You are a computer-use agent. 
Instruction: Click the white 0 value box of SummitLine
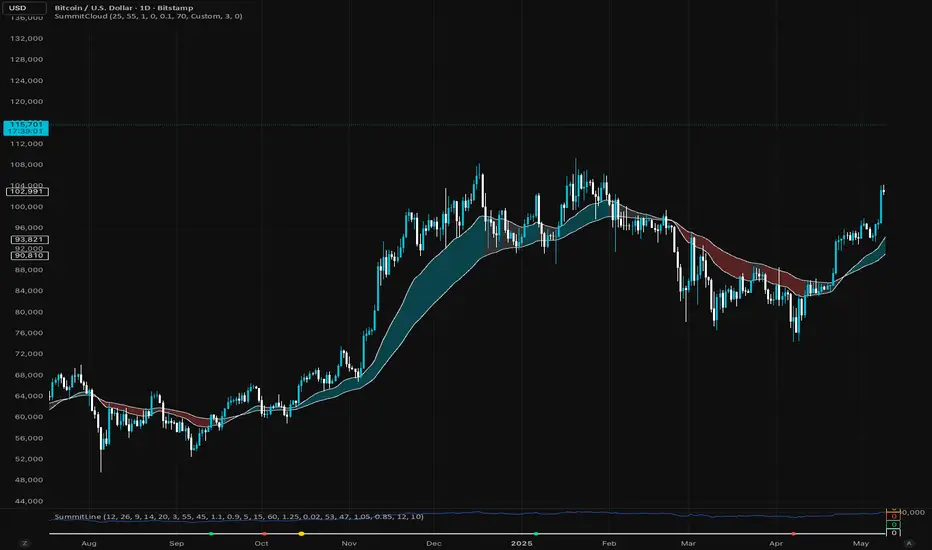894,533
